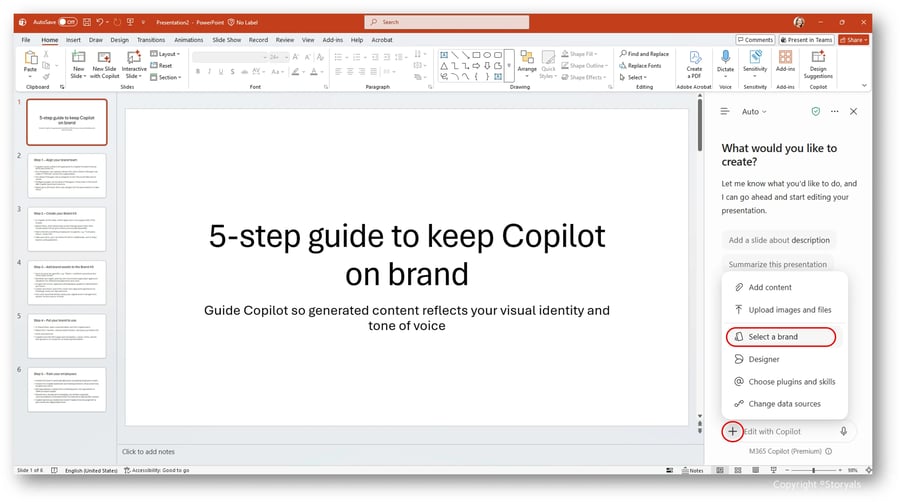Expand the Section dropdown
Screen dimensions: 900x502
tap(166, 77)
